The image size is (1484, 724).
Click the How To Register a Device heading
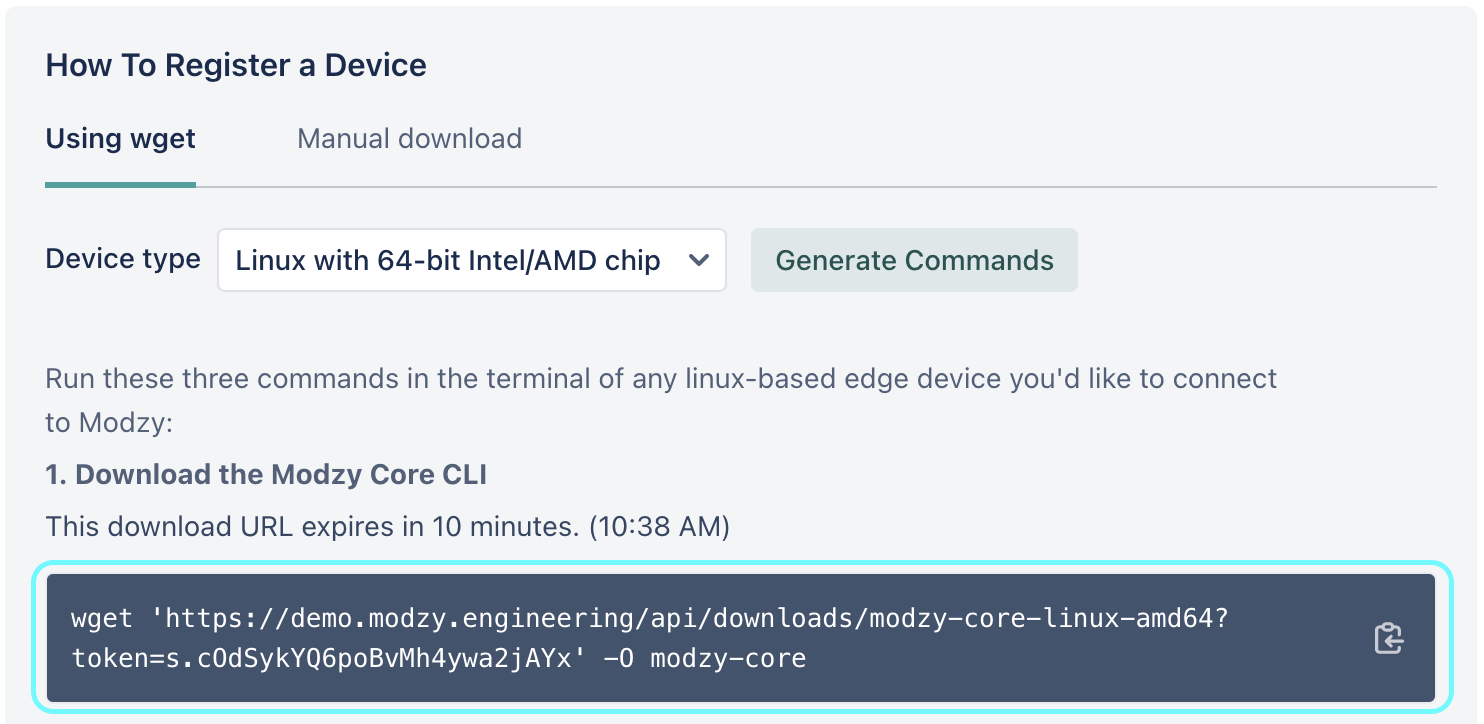tap(236, 66)
